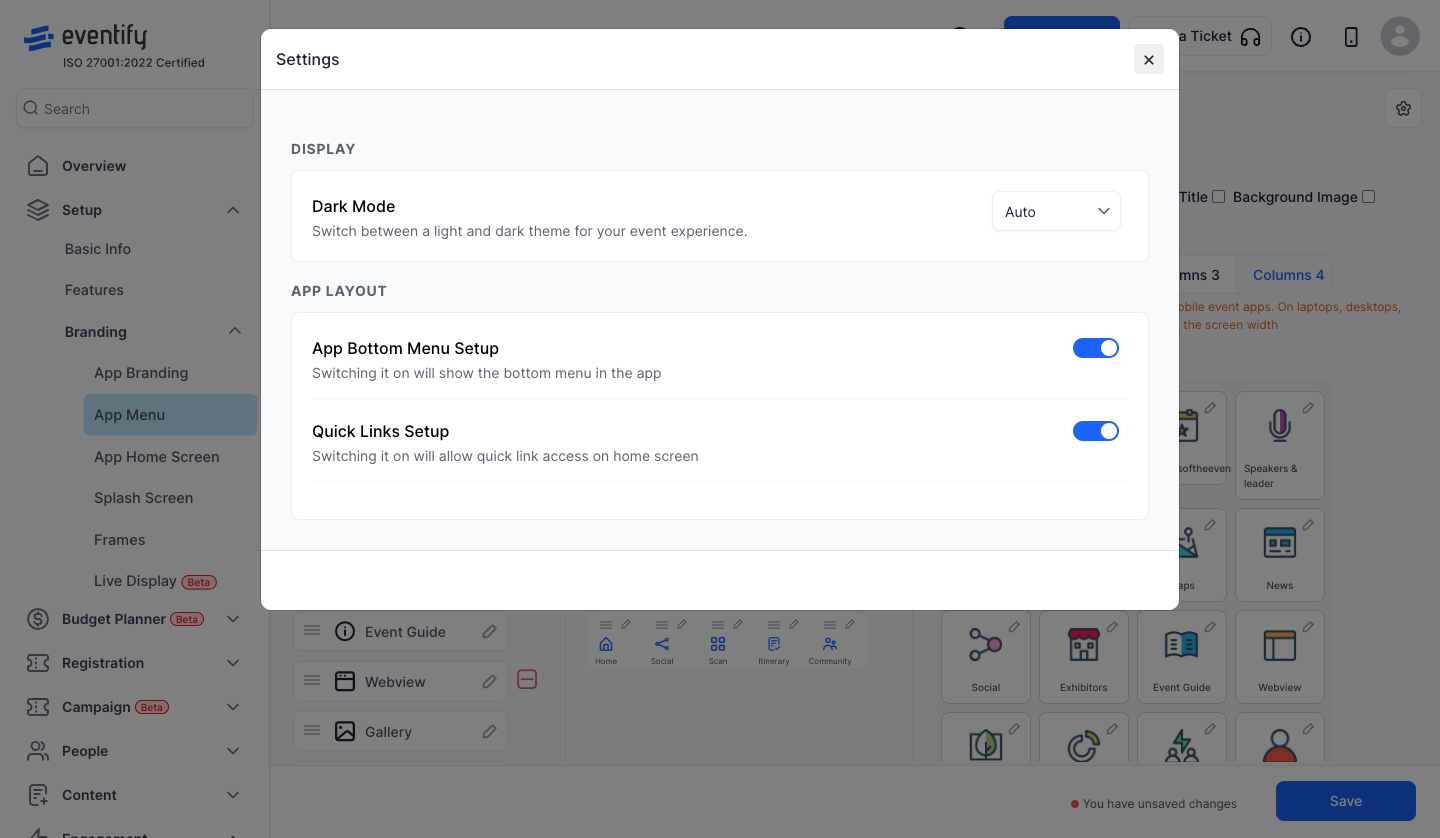Open Splash Screen in the sidebar
The image size is (1440, 838).
[x=144, y=498]
